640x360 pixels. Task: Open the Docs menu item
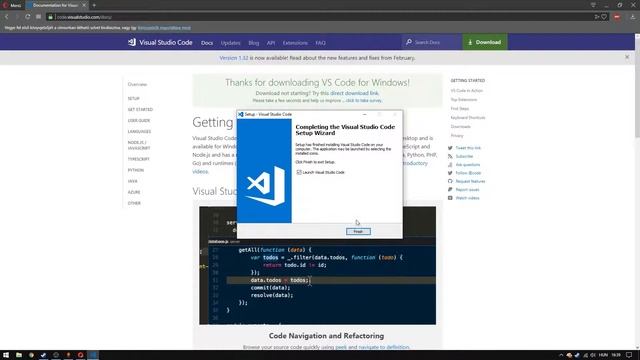pos(207,43)
